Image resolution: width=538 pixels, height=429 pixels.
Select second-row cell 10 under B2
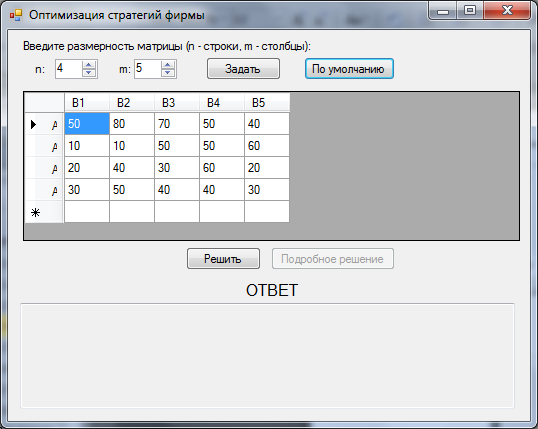pyautogui.click(x=132, y=146)
